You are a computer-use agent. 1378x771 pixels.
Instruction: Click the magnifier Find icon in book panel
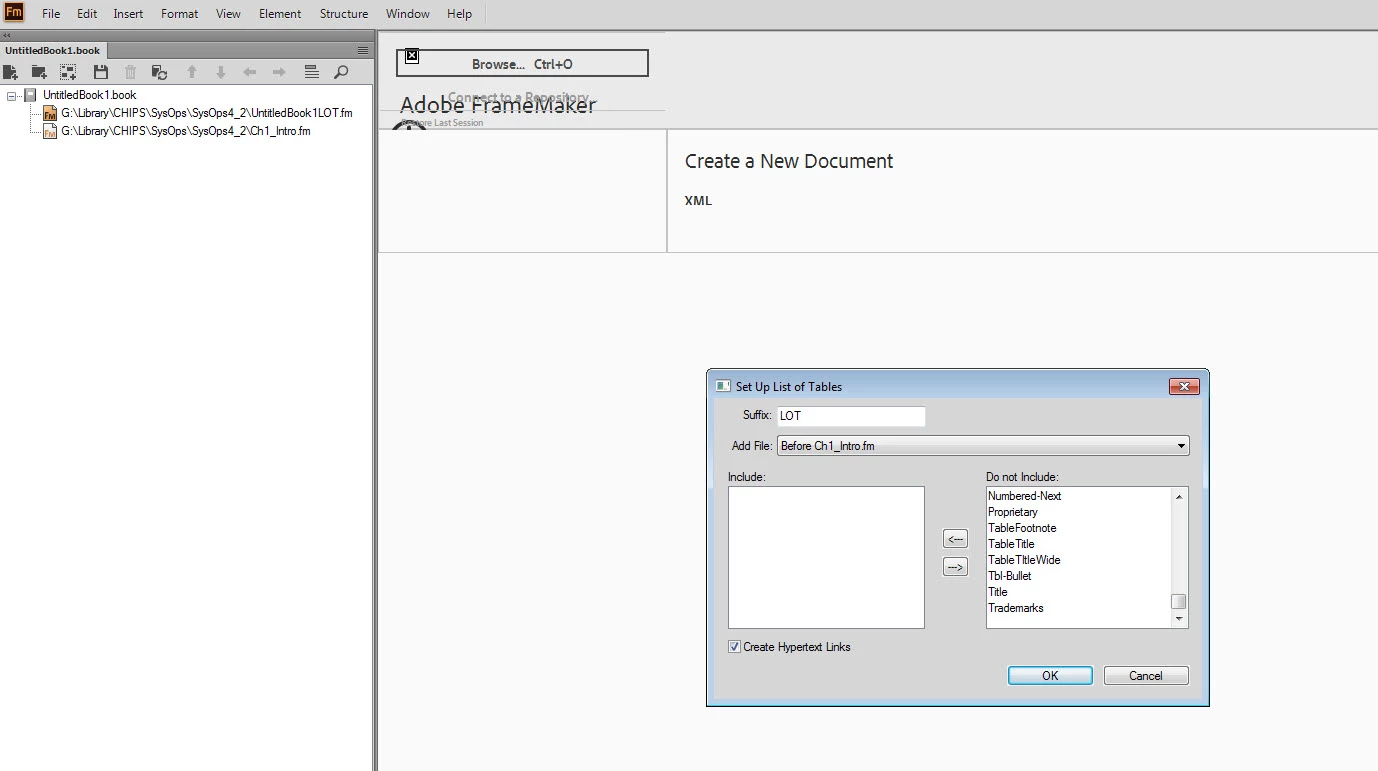[341, 72]
